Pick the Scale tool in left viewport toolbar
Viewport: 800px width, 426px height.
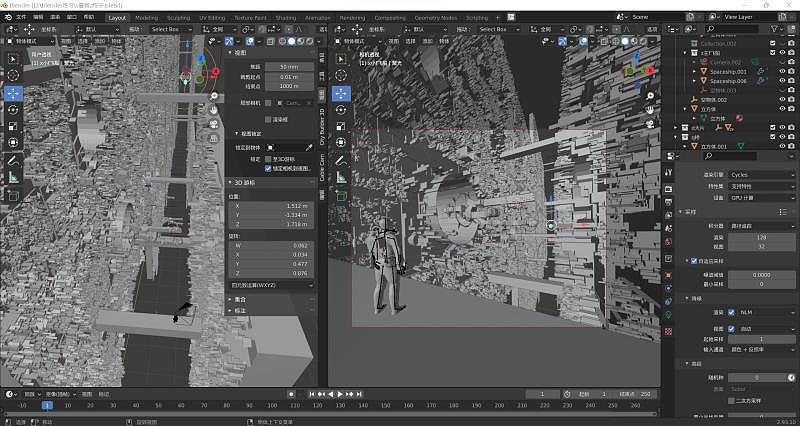13,126
